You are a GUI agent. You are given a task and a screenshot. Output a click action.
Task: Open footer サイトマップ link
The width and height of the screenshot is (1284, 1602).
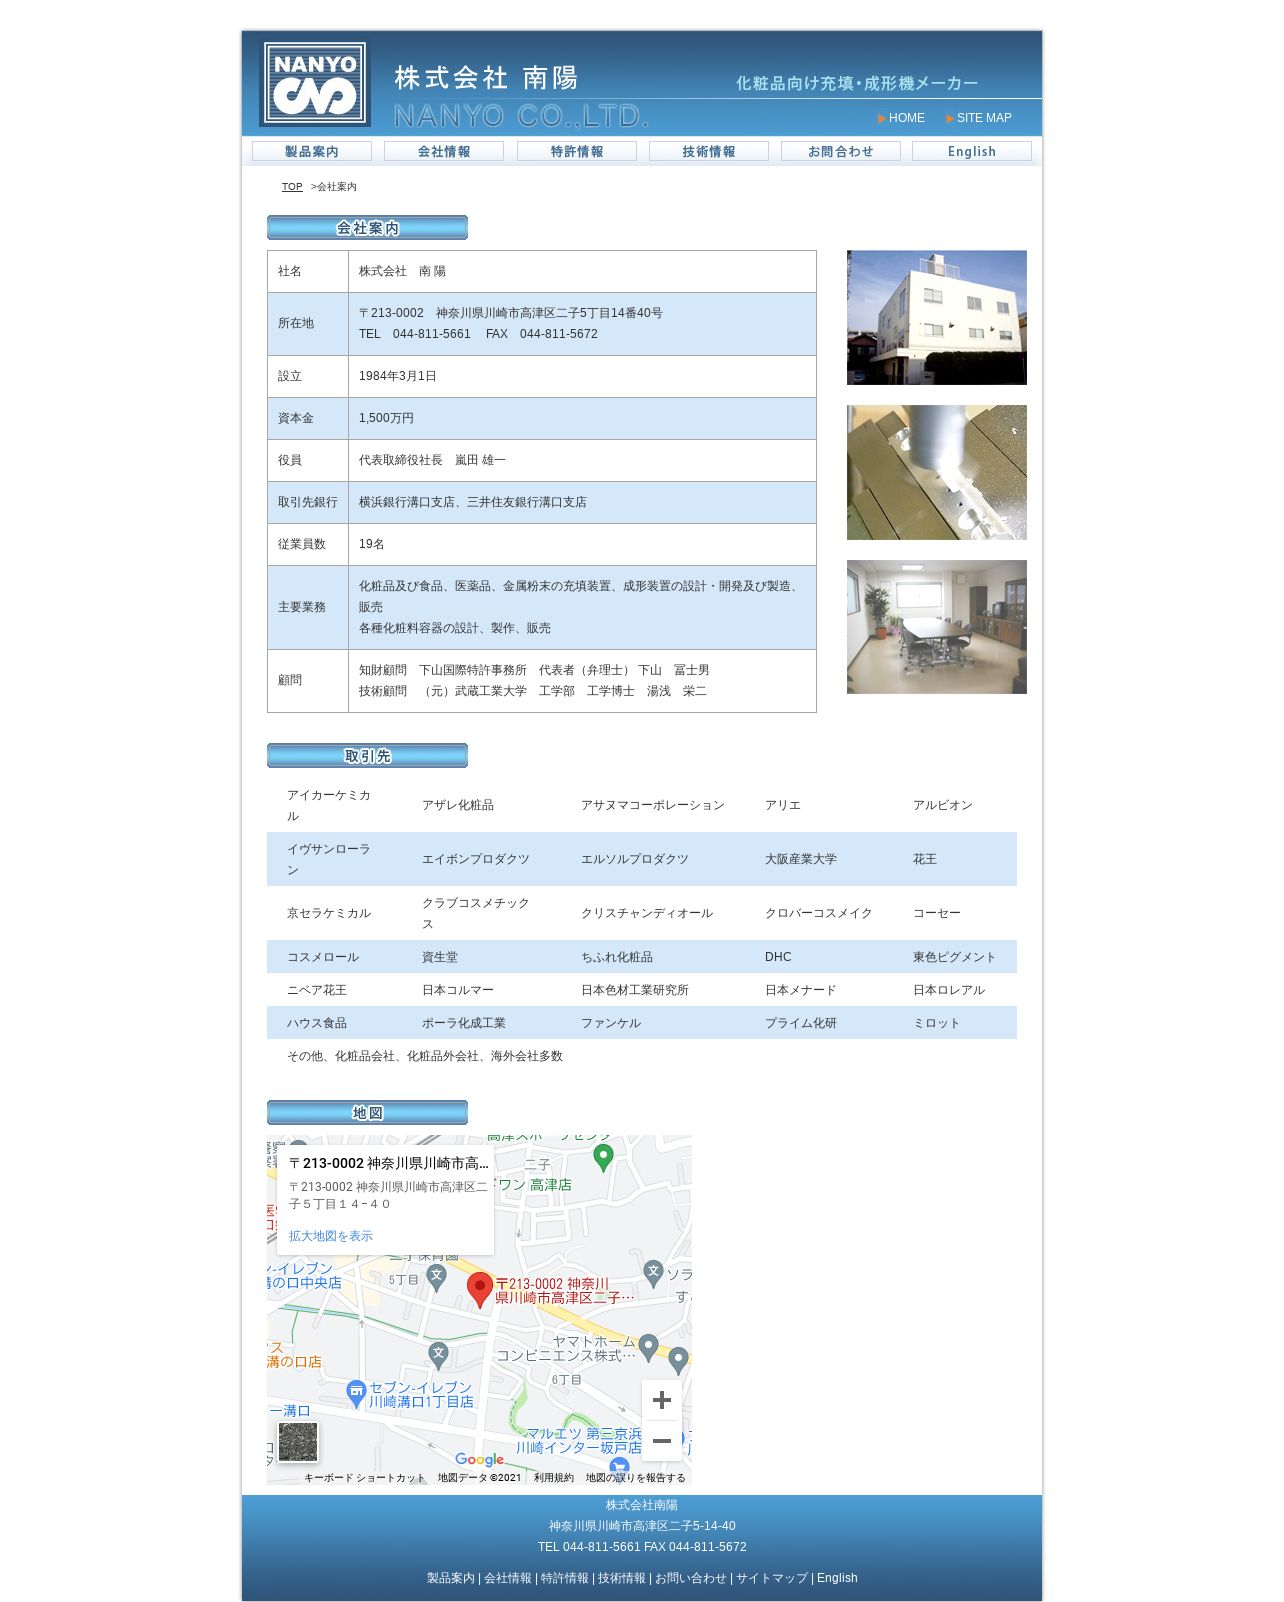click(x=772, y=1578)
